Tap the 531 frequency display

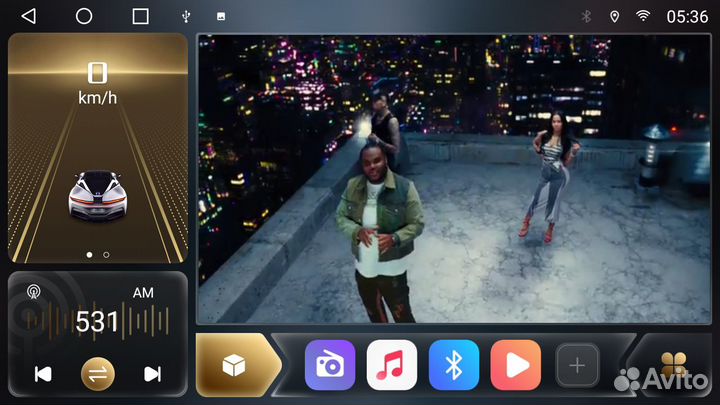tap(97, 322)
